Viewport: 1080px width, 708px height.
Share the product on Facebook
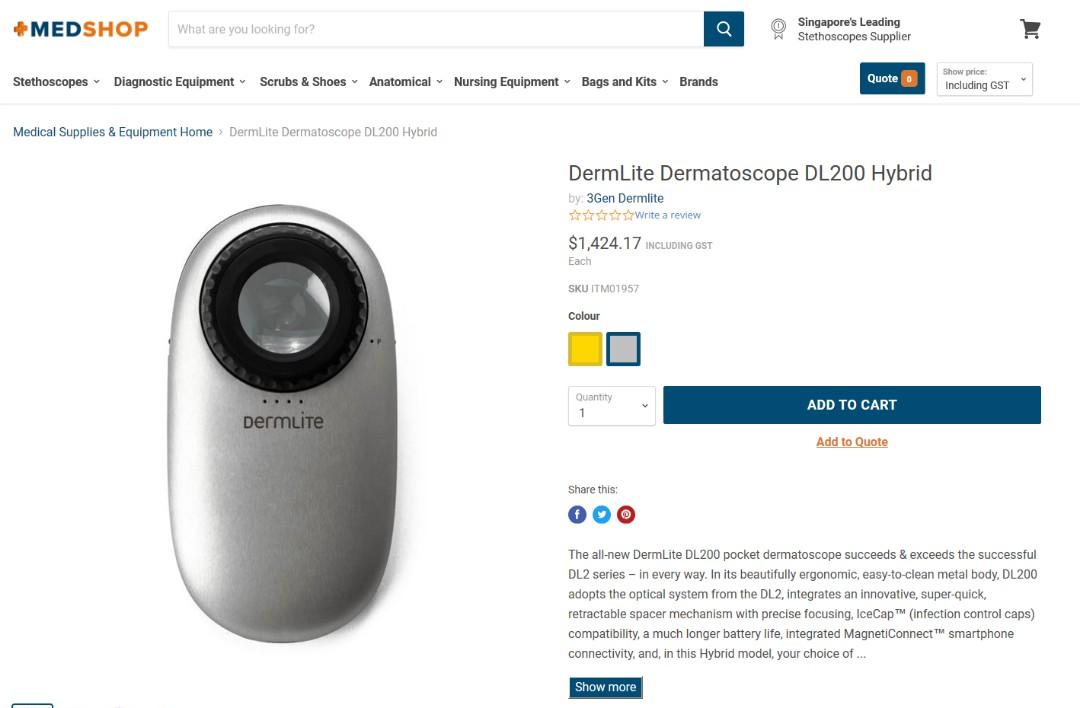pos(577,514)
